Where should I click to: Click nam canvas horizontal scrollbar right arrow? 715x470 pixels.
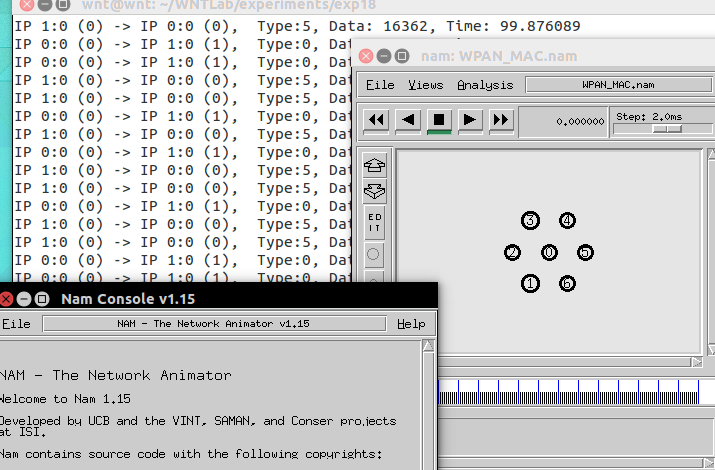pyautogui.click(x=696, y=362)
